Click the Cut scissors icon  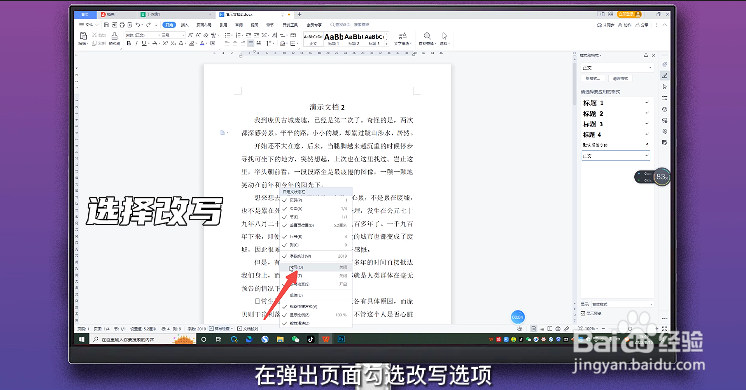(94, 35)
